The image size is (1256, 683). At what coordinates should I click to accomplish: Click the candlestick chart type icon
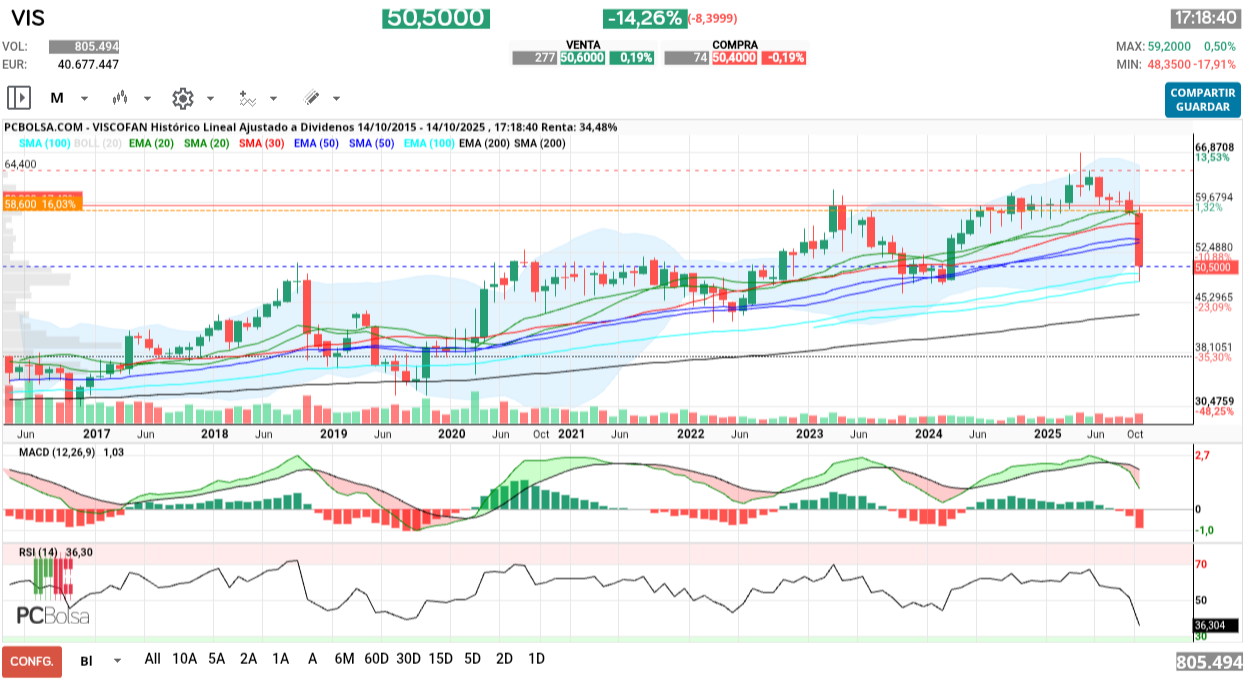point(121,98)
